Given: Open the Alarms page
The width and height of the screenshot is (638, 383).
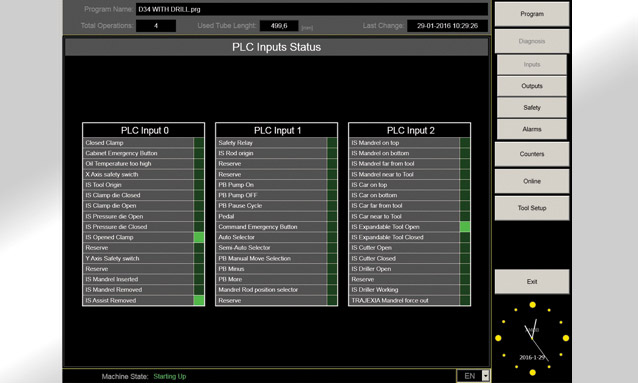Looking at the screenshot, I should click(532, 129).
